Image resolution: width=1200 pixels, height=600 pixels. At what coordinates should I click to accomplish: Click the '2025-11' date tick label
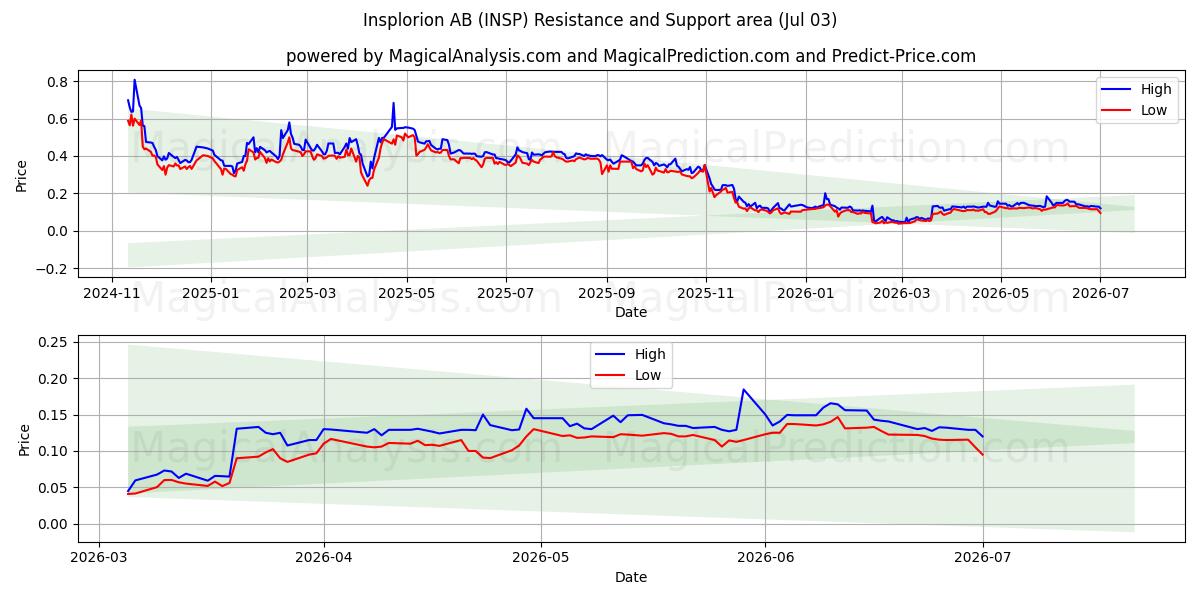[705, 293]
